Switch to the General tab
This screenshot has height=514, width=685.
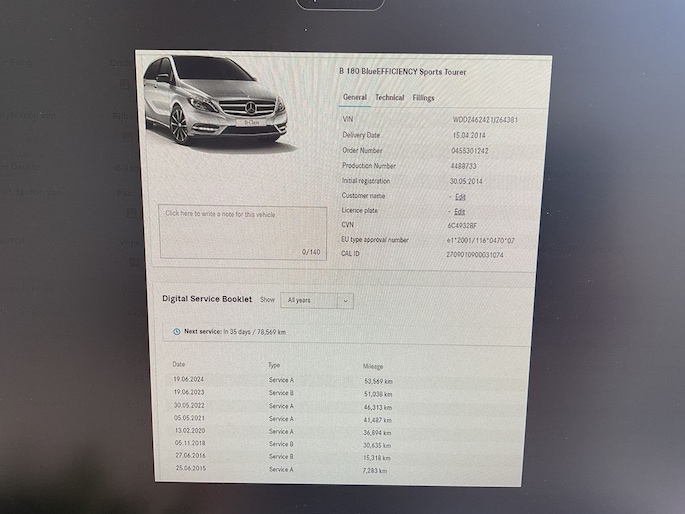(x=355, y=98)
